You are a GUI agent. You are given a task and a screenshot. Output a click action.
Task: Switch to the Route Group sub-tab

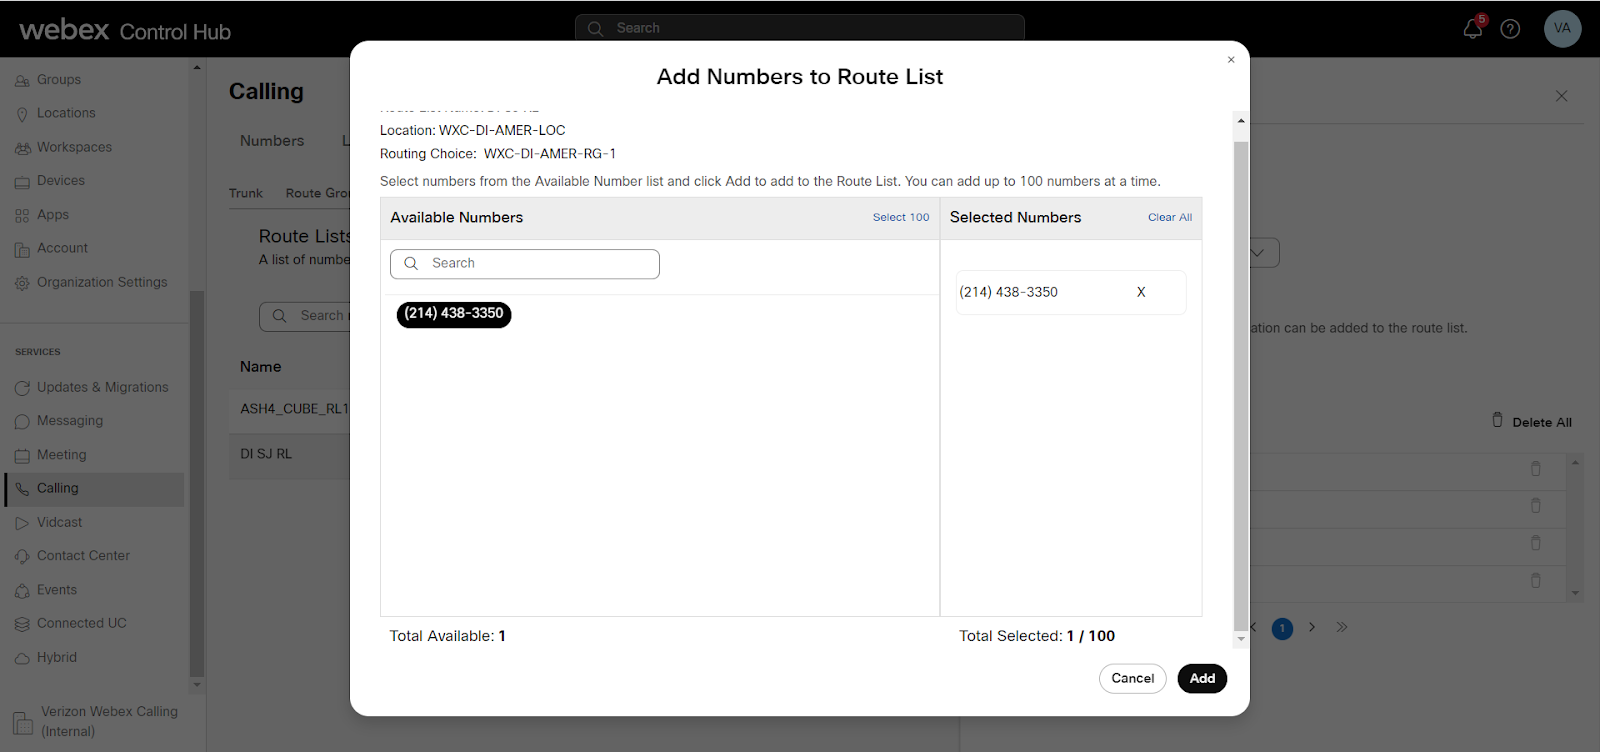[318, 193]
